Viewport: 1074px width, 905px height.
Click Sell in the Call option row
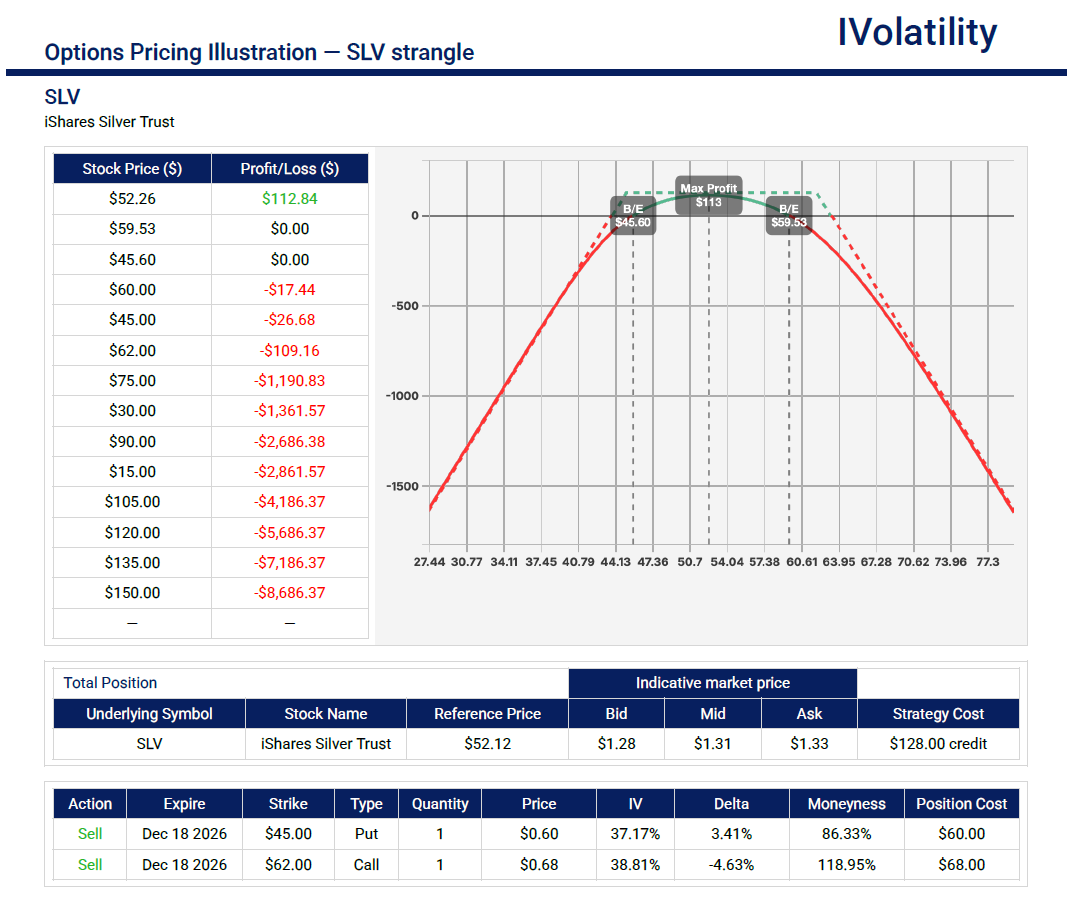(90, 865)
